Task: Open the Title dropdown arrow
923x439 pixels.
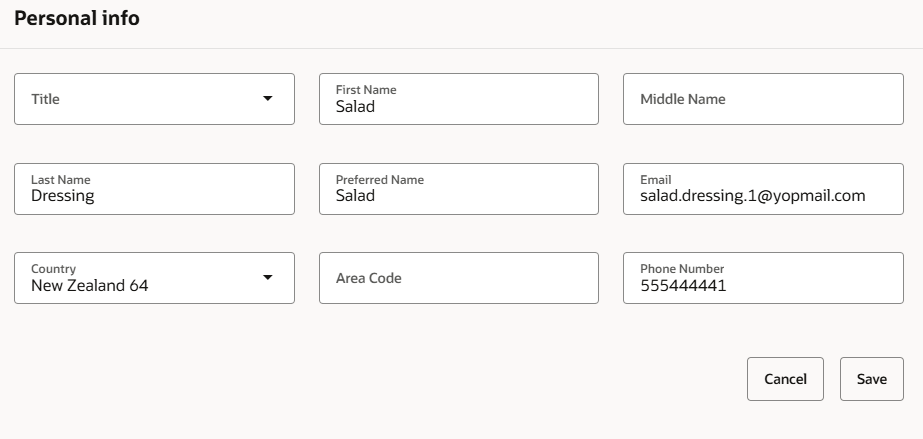Action: pyautogui.click(x=267, y=99)
